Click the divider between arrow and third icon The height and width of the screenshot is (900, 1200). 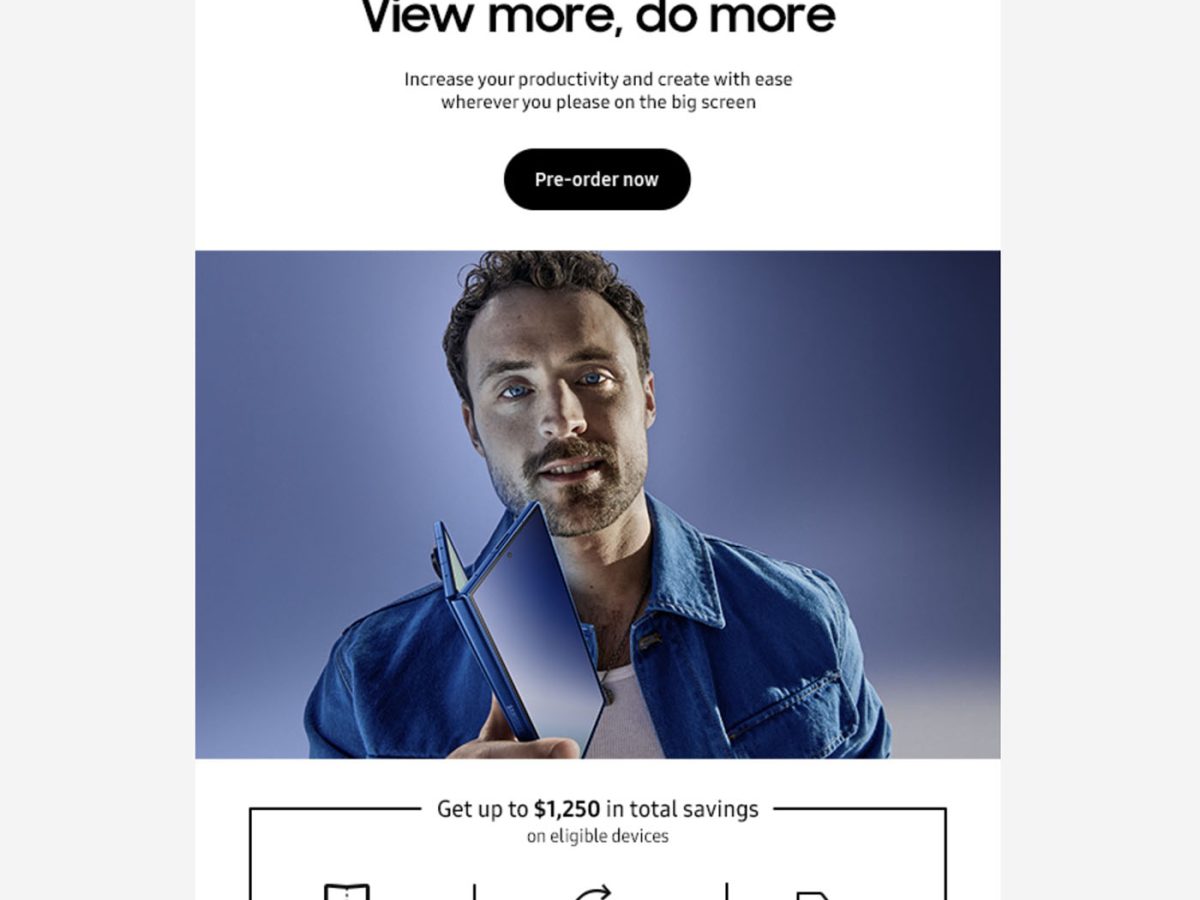click(727, 891)
